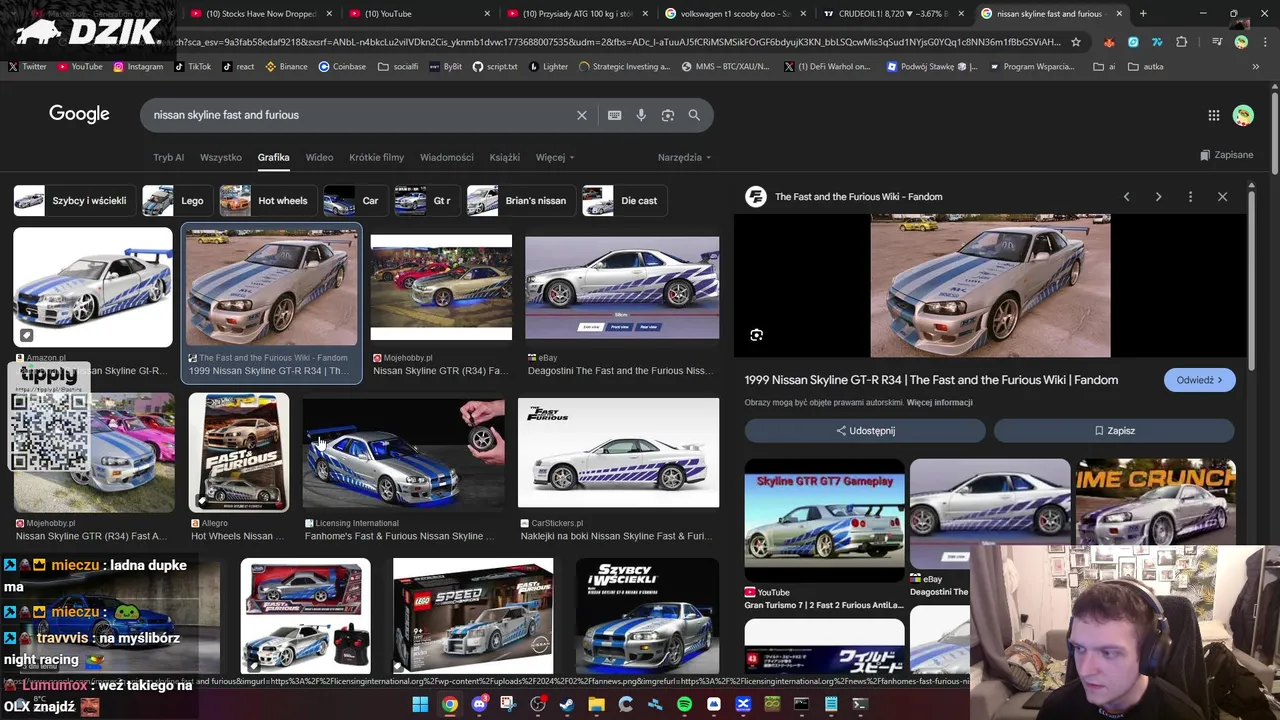The height and width of the screenshot is (720, 1280).
Task: Open the Google apps grid
Action: [1213, 115]
